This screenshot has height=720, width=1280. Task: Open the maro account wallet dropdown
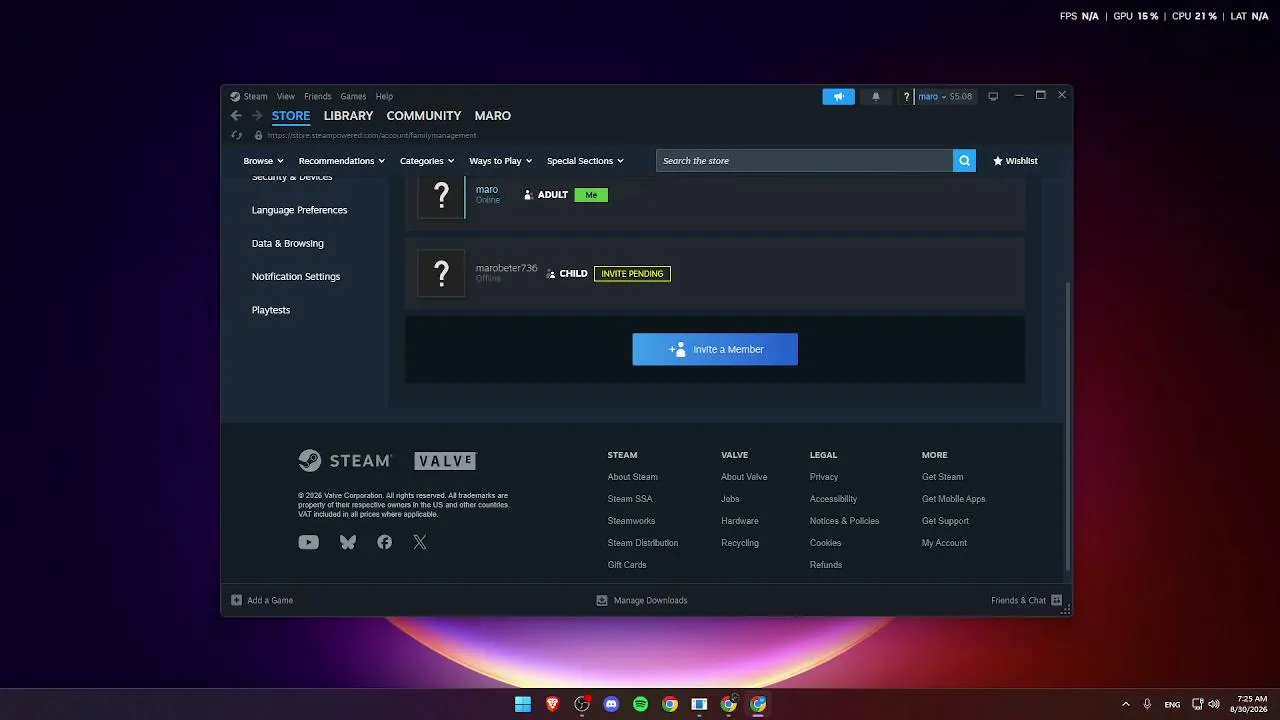(x=945, y=97)
